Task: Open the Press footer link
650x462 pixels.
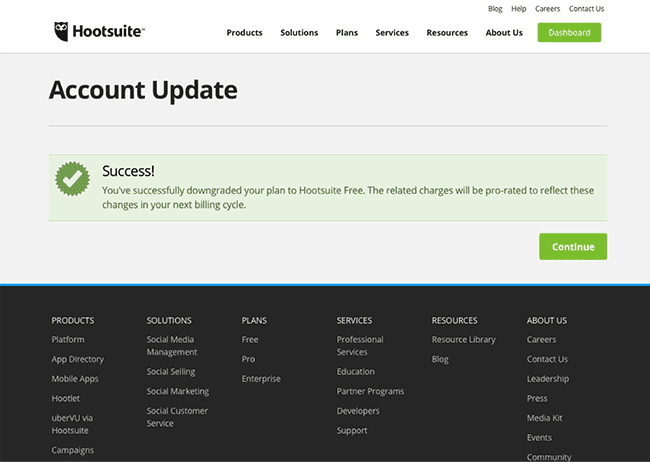Action: (537, 398)
